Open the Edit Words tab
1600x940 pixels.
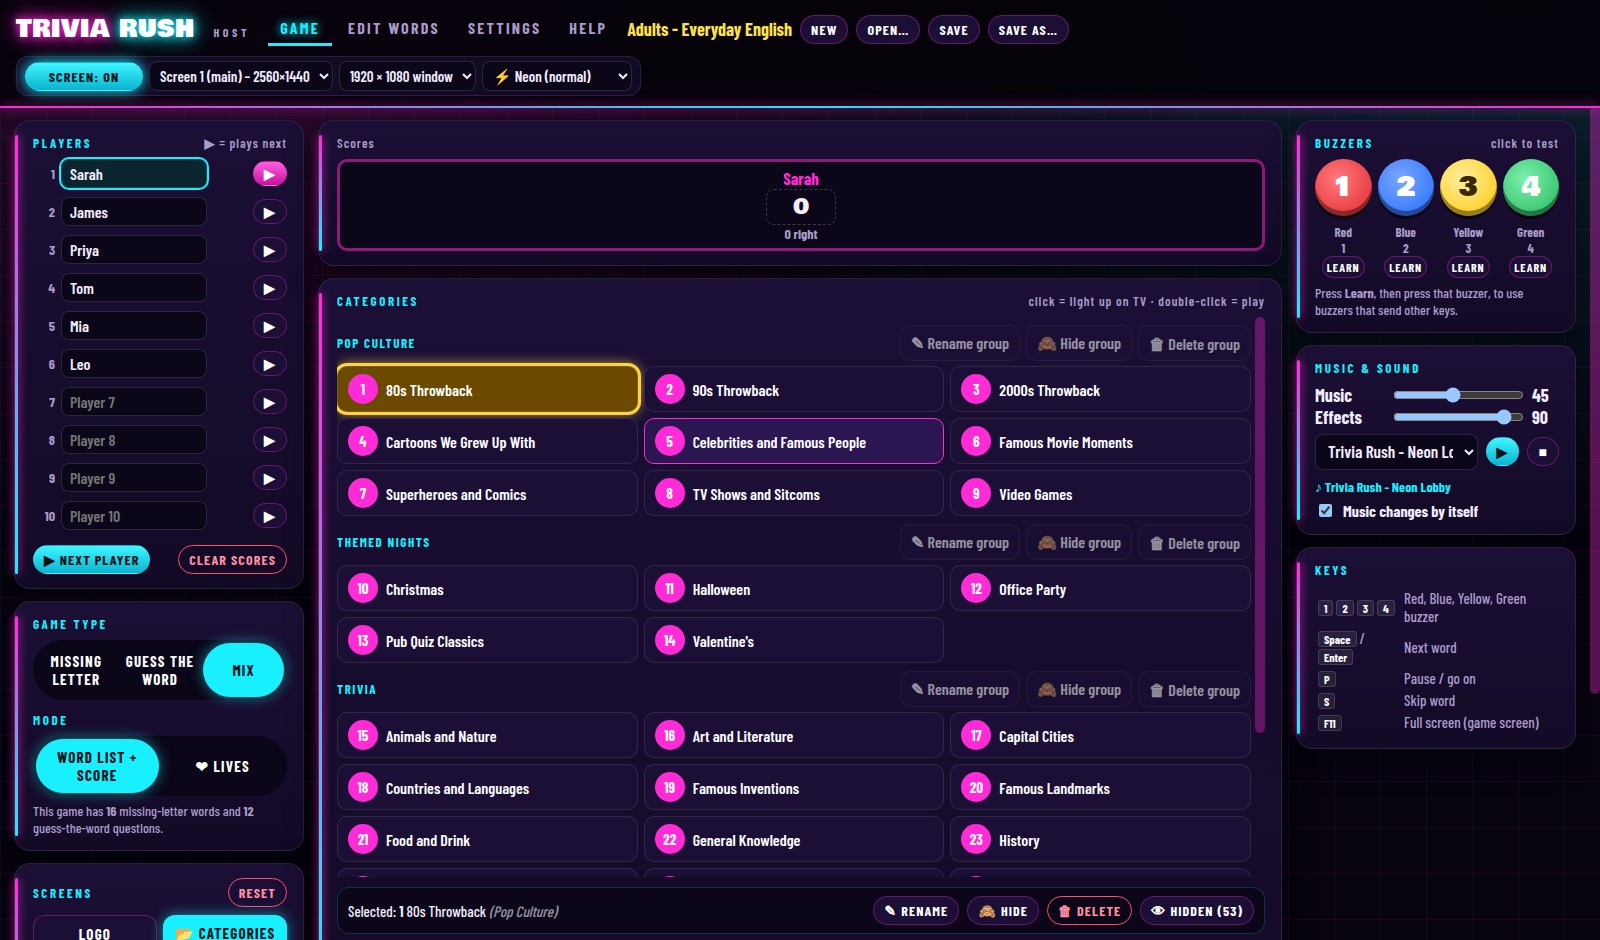[x=393, y=29]
